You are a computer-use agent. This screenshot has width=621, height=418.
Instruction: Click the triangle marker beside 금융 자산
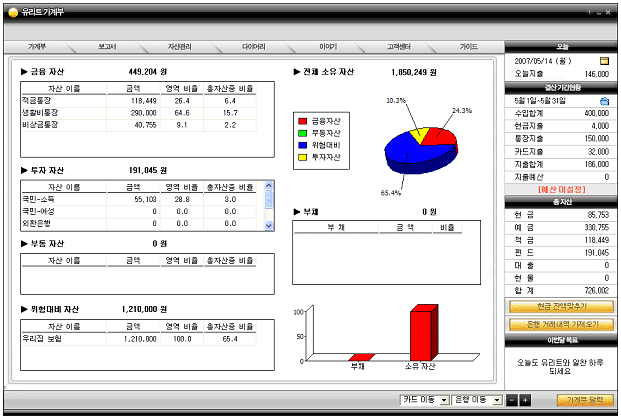pyautogui.click(x=24, y=72)
